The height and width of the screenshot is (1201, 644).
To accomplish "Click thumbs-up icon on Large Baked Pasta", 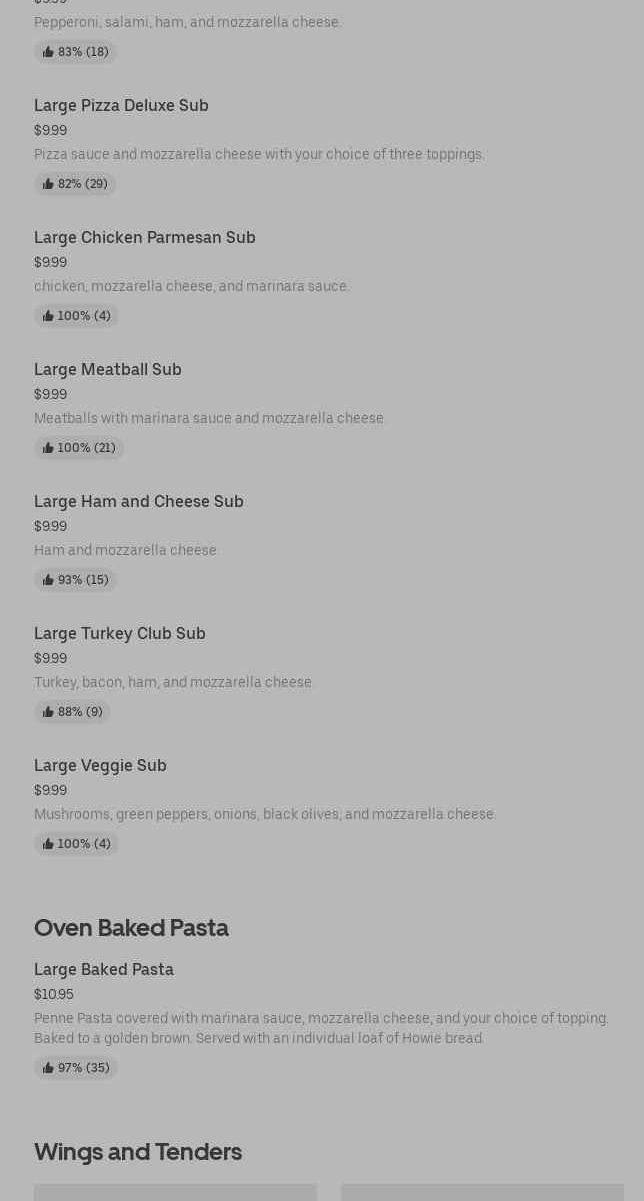I will (x=48, y=1068).
